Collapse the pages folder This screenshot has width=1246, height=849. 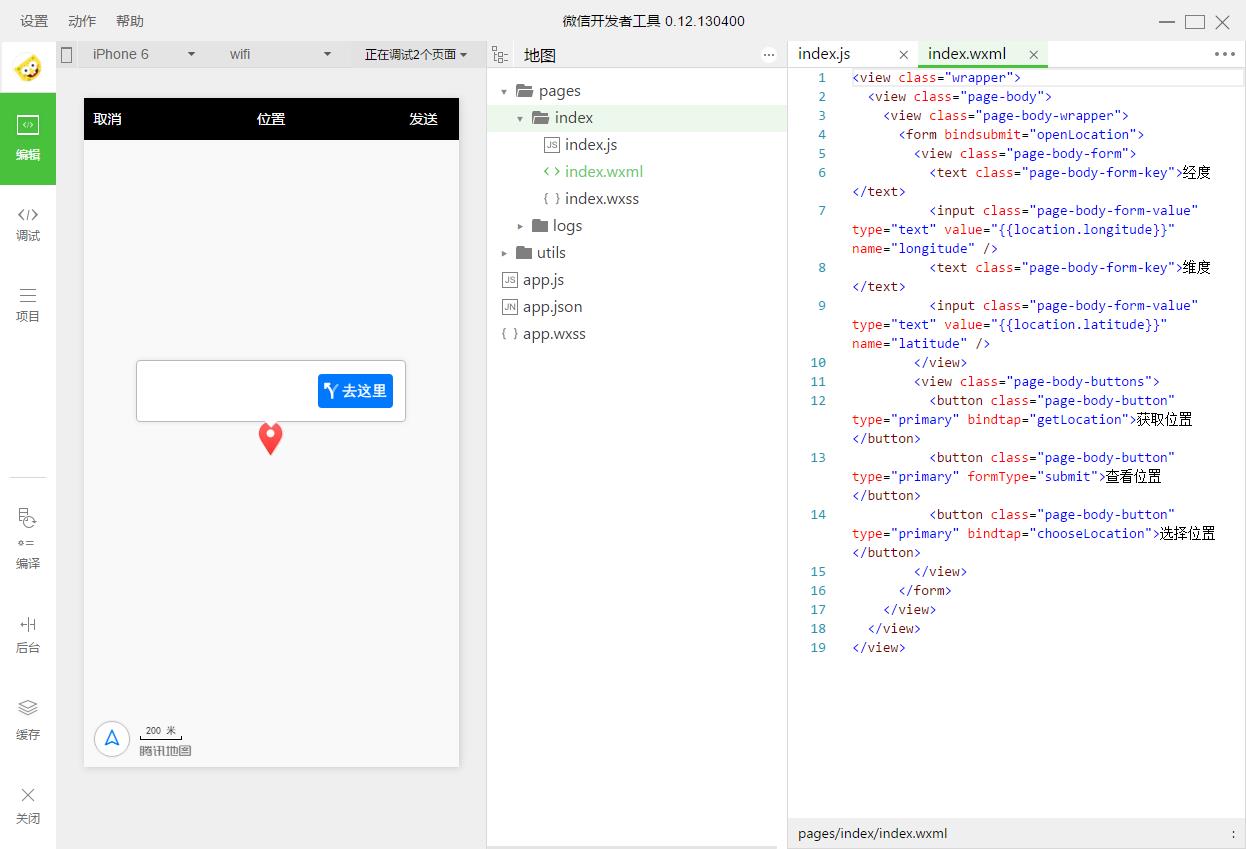[x=504, y=91]
